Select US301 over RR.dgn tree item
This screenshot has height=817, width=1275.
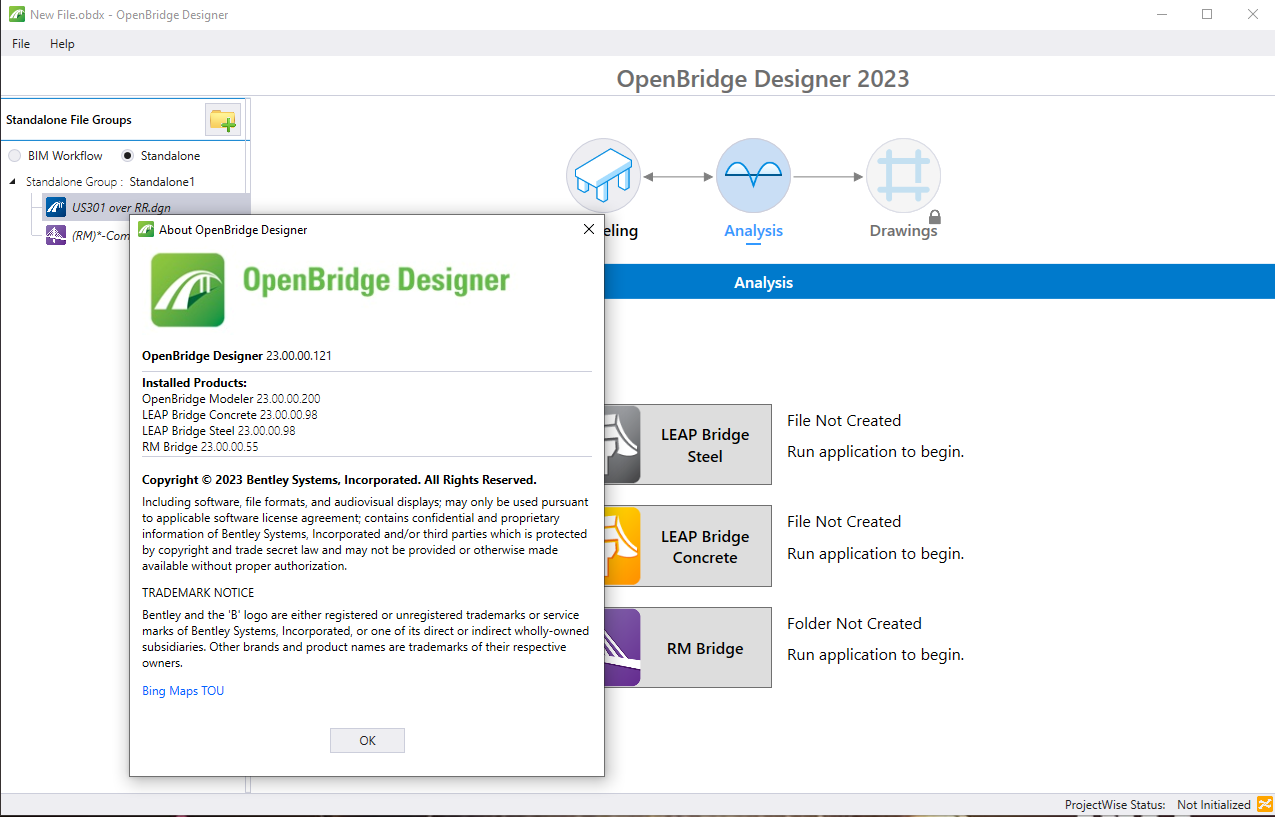tap(147, 207)
